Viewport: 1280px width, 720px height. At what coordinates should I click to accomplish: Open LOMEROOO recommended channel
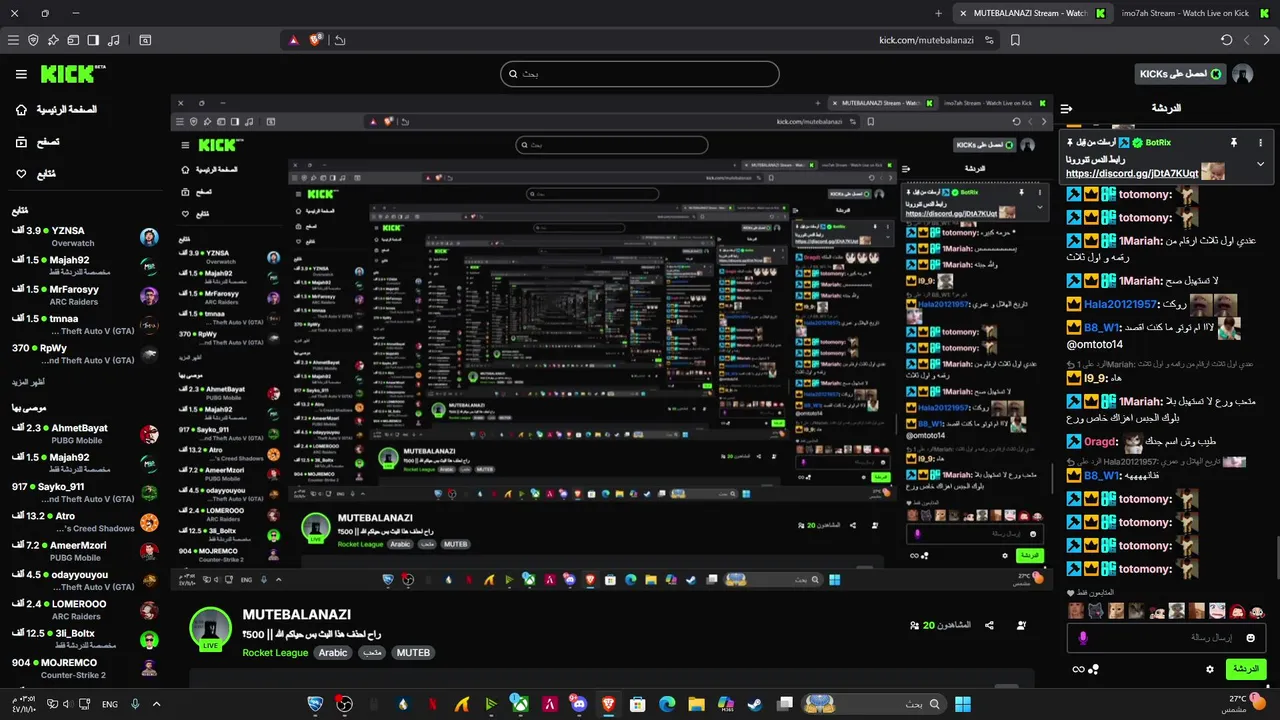85,610
